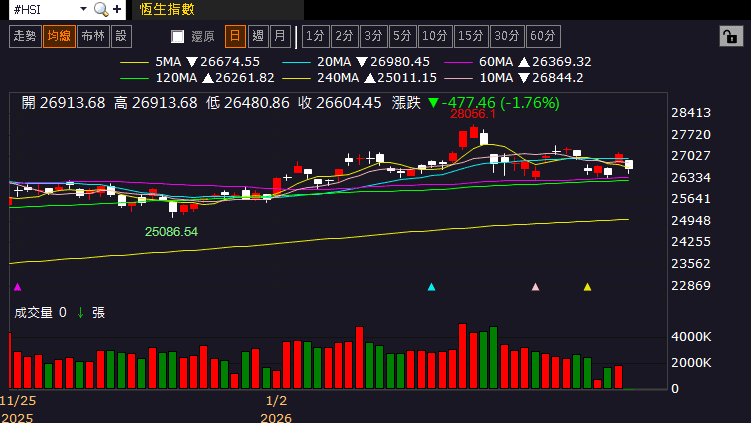This screenshot has width=751, height=423.
Task: Click the 28413 price axis label
Action: [691, 113]
